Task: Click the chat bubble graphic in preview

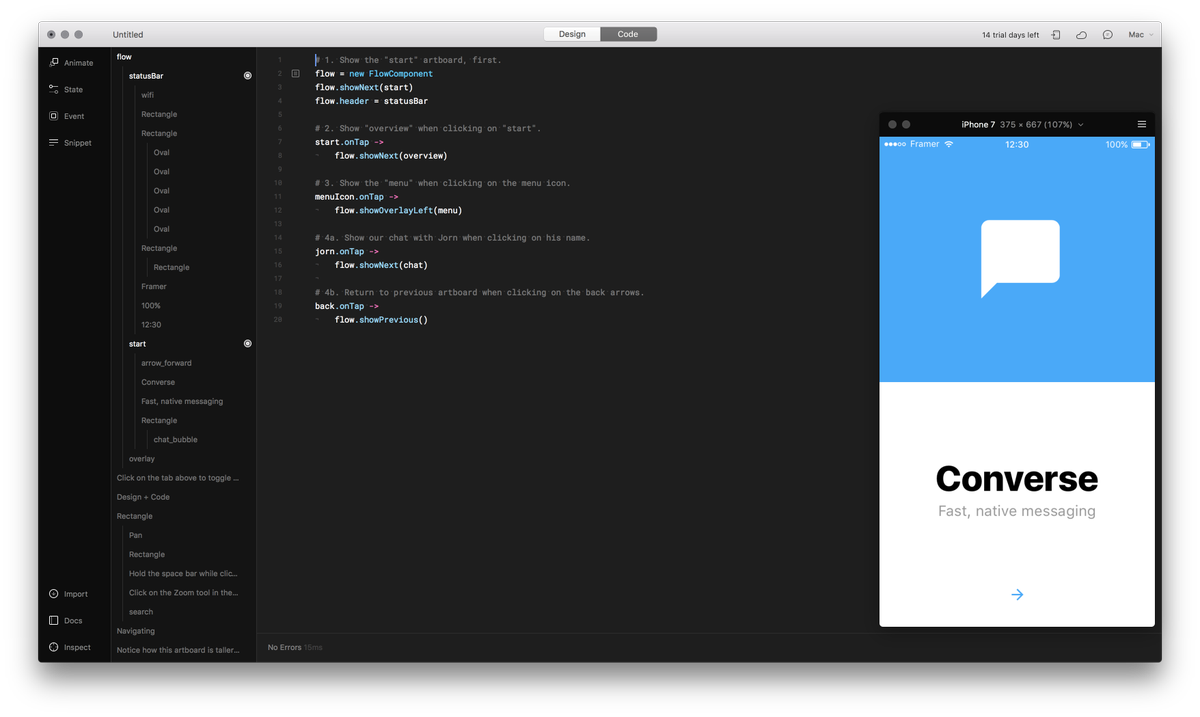Action: pyautogui.click(x=1019, y=258)
